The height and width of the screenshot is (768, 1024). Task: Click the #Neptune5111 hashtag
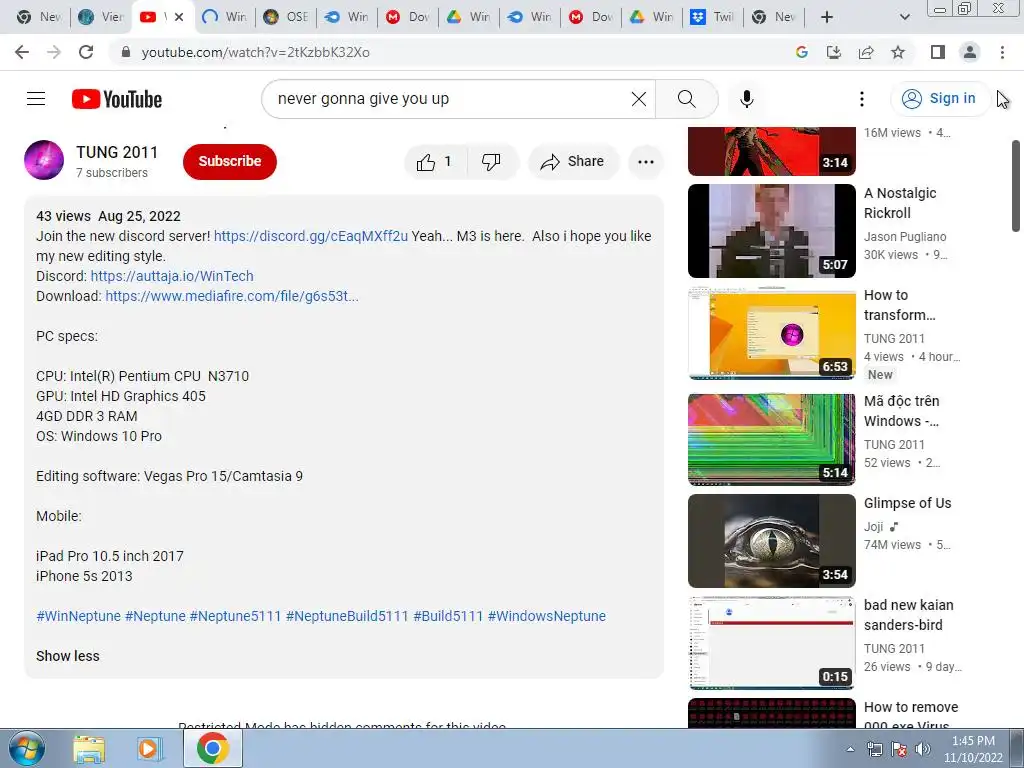(x=235, y=616)
